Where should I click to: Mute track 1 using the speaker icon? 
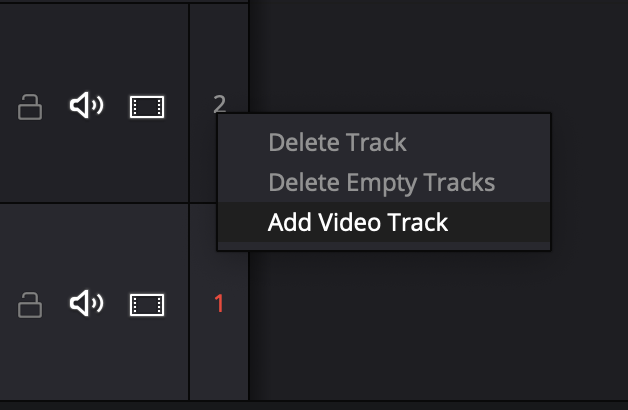pos(86,303)
